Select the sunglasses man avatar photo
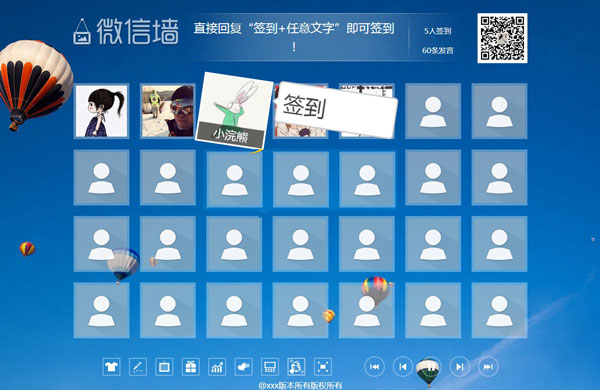Screen dimensions: 600x390 pos(168,111)
